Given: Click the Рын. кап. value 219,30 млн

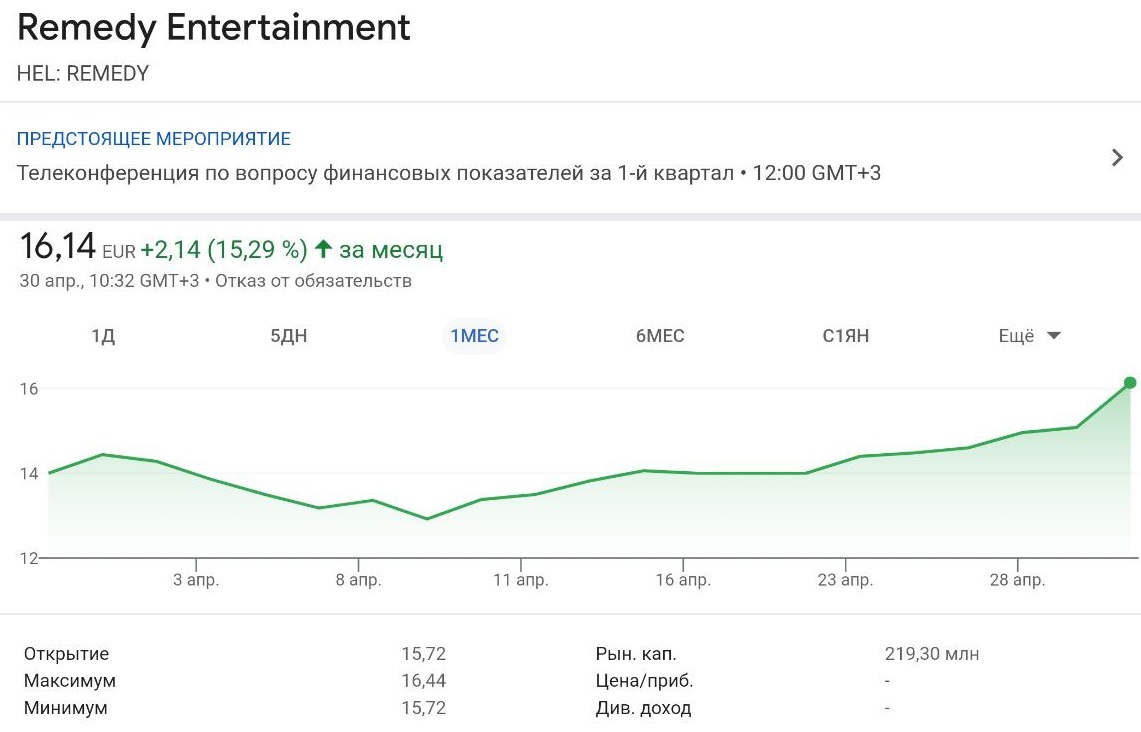Looking at the screenshot, I should tap(931, 654).
